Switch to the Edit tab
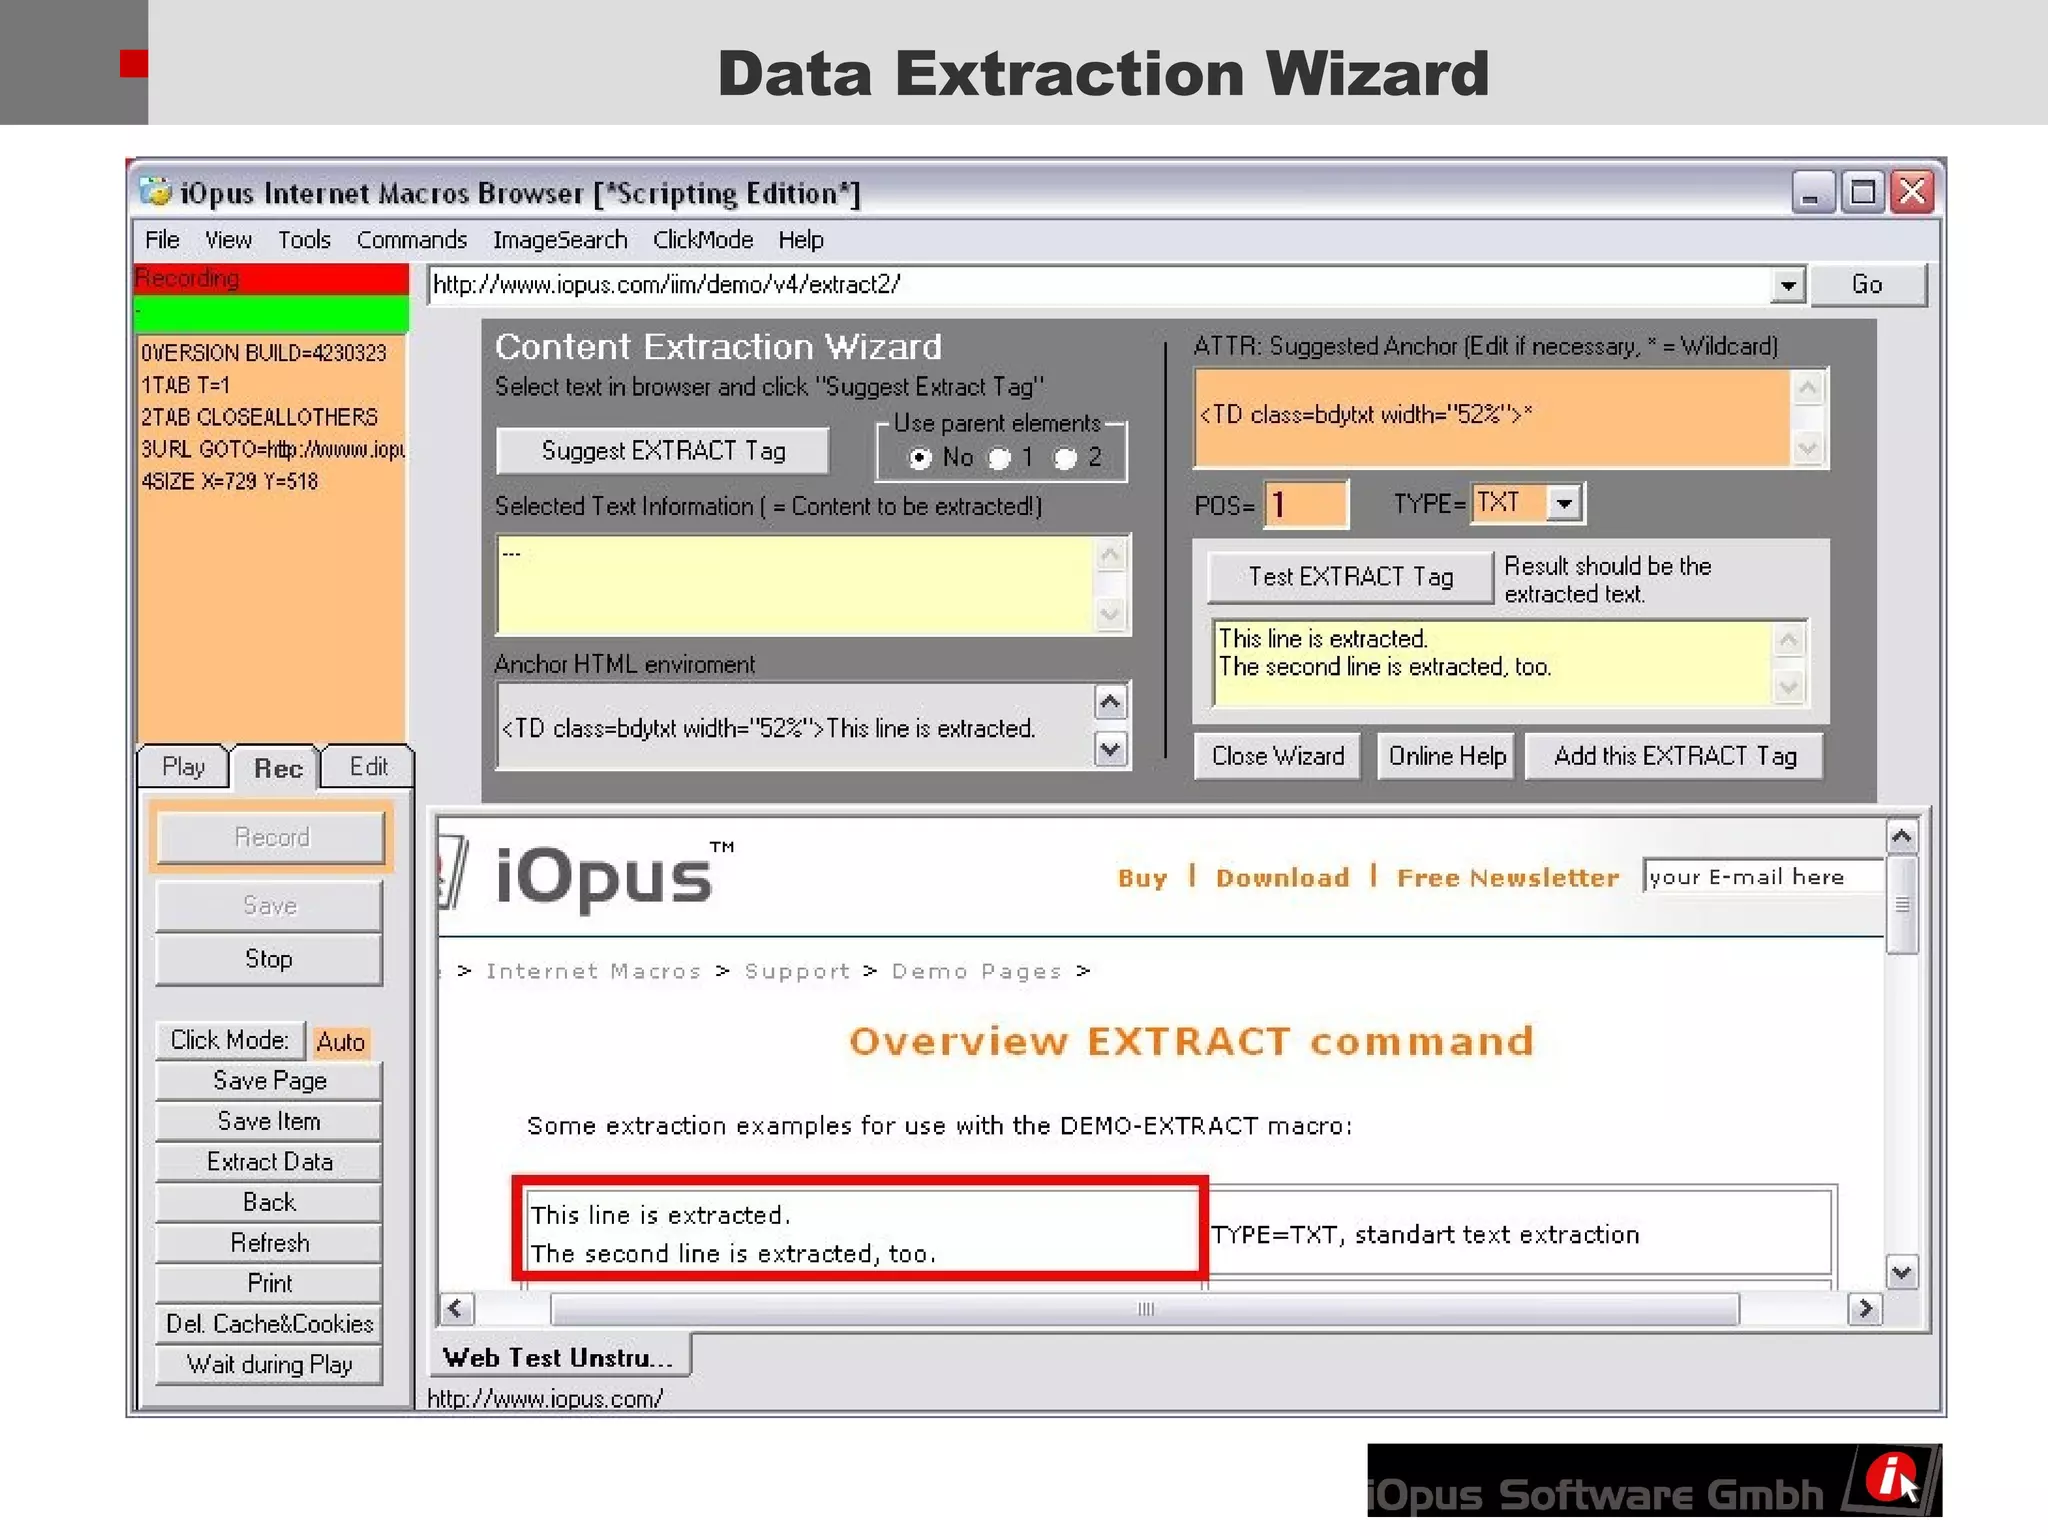Viewport: 2048px width, 1536px height. 368,767
